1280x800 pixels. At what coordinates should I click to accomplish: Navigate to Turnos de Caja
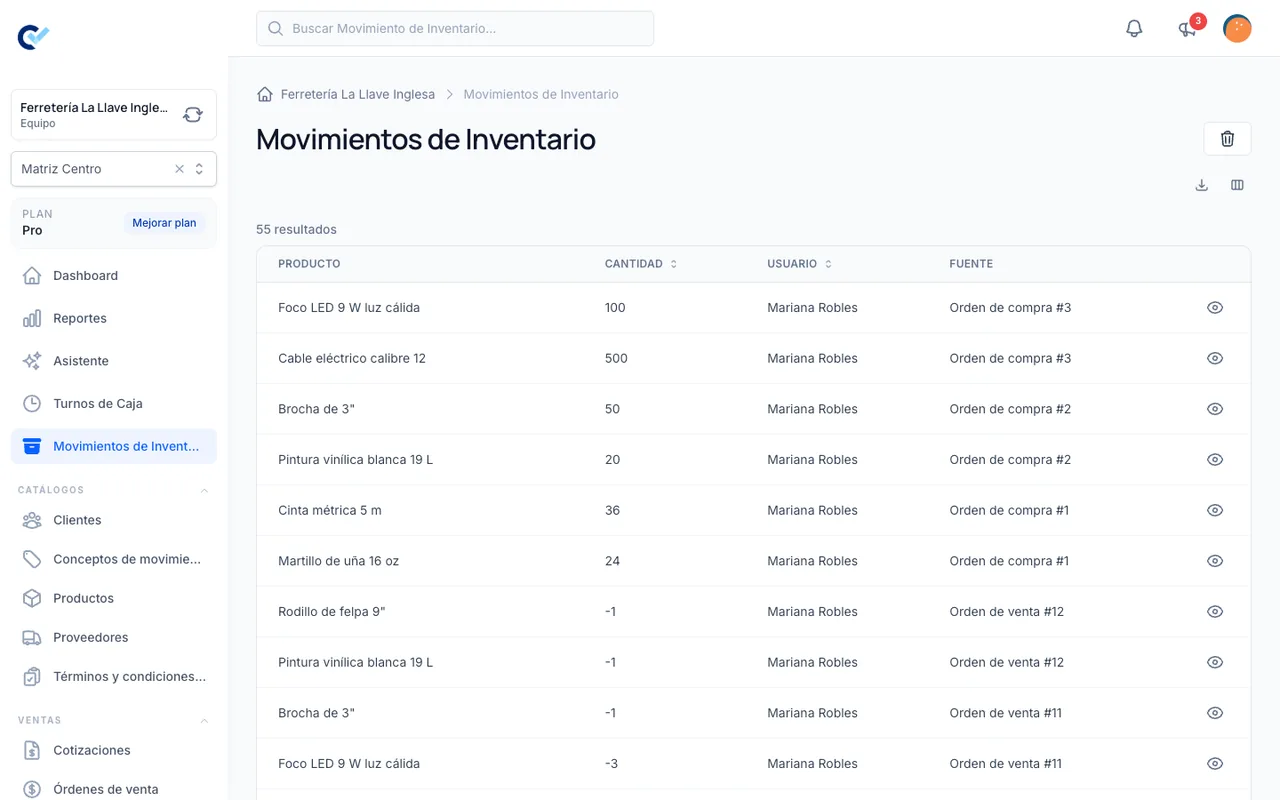pyautogui.click(x=114, y=404)
